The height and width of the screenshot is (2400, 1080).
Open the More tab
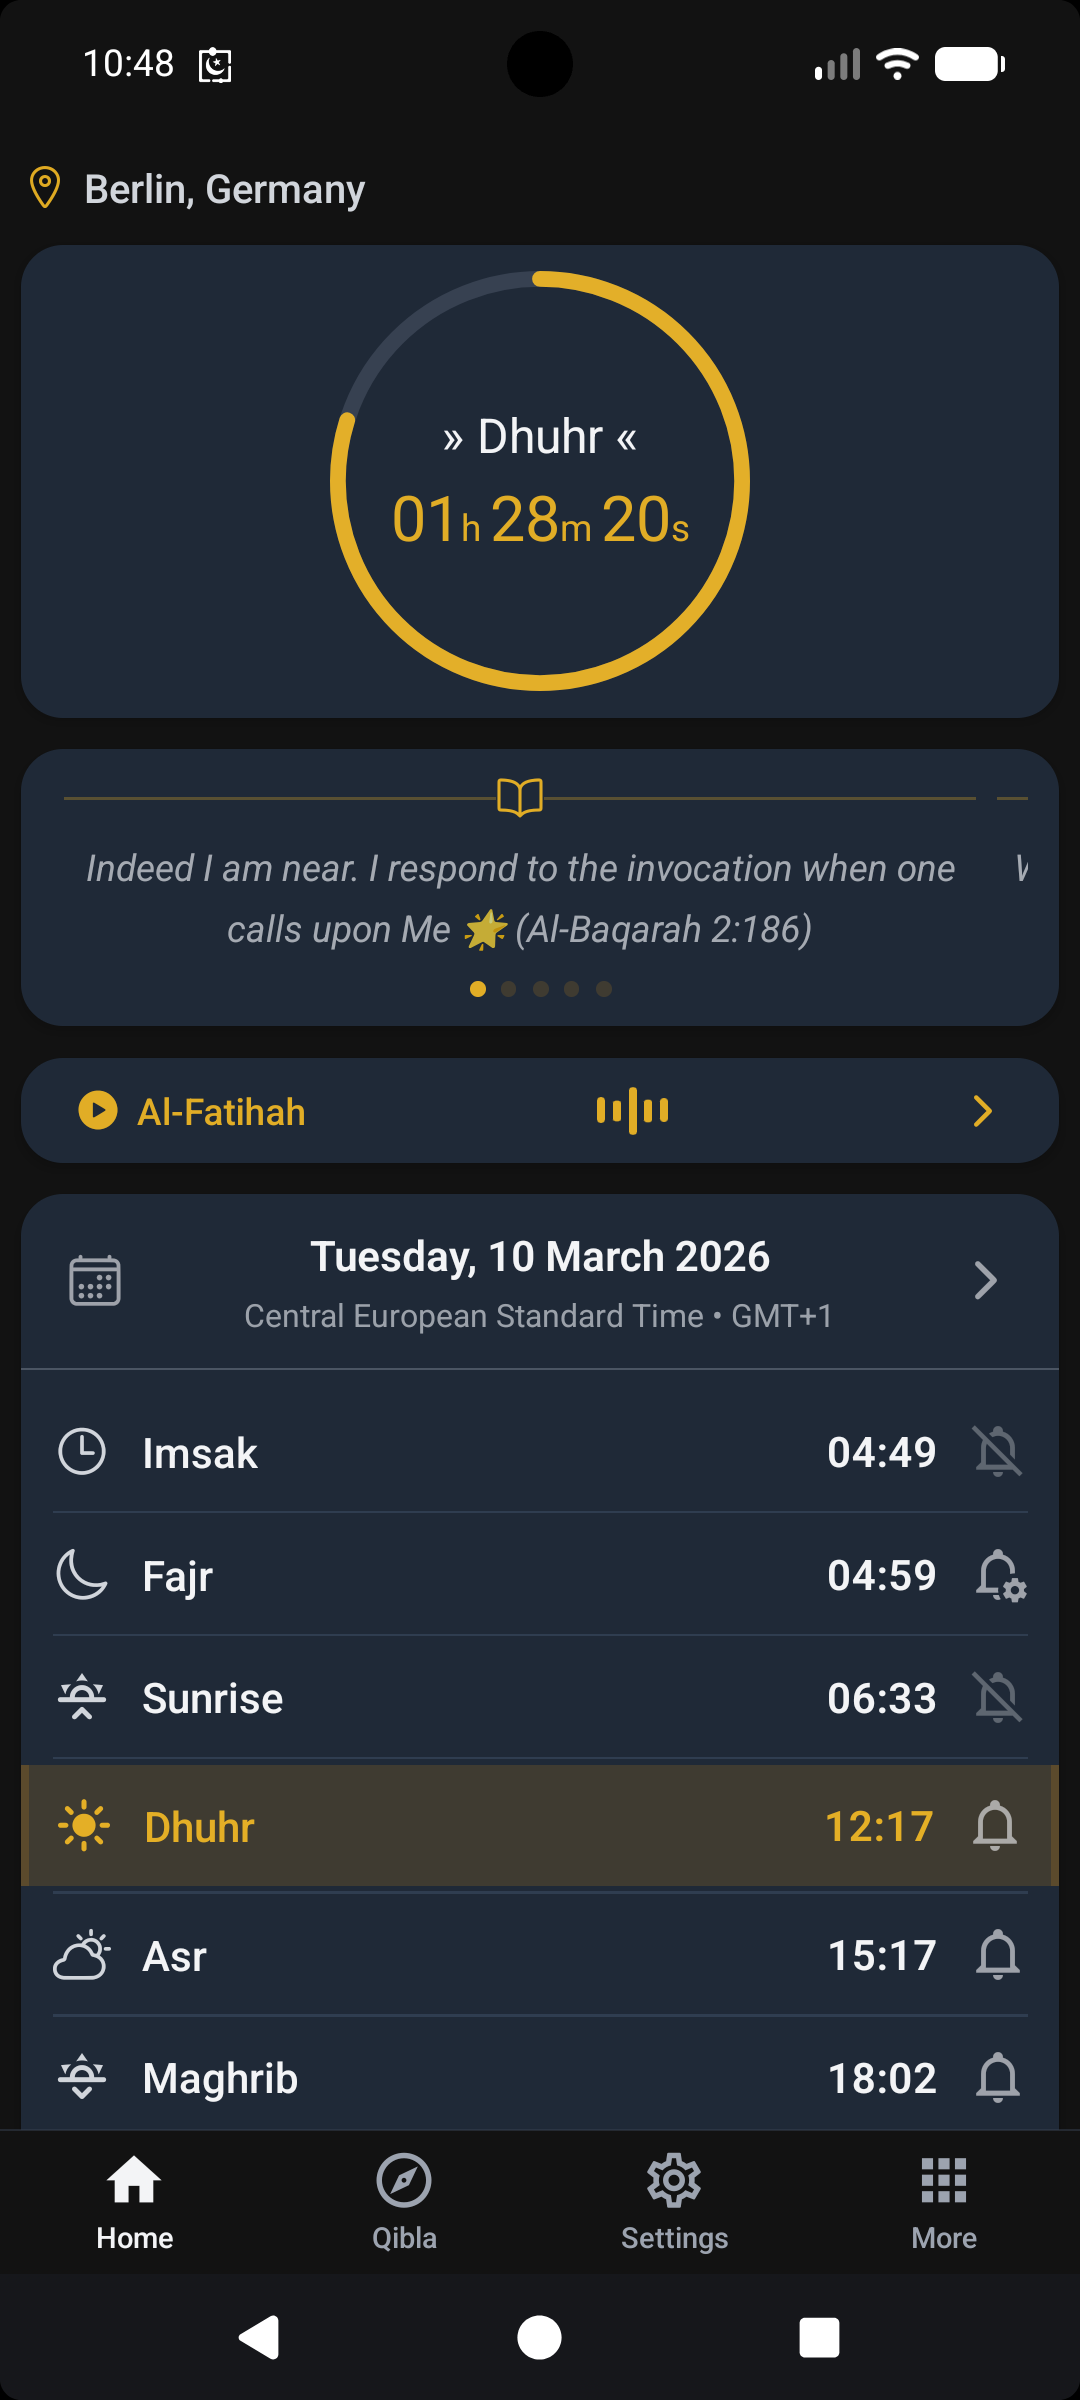(944, 2200)
